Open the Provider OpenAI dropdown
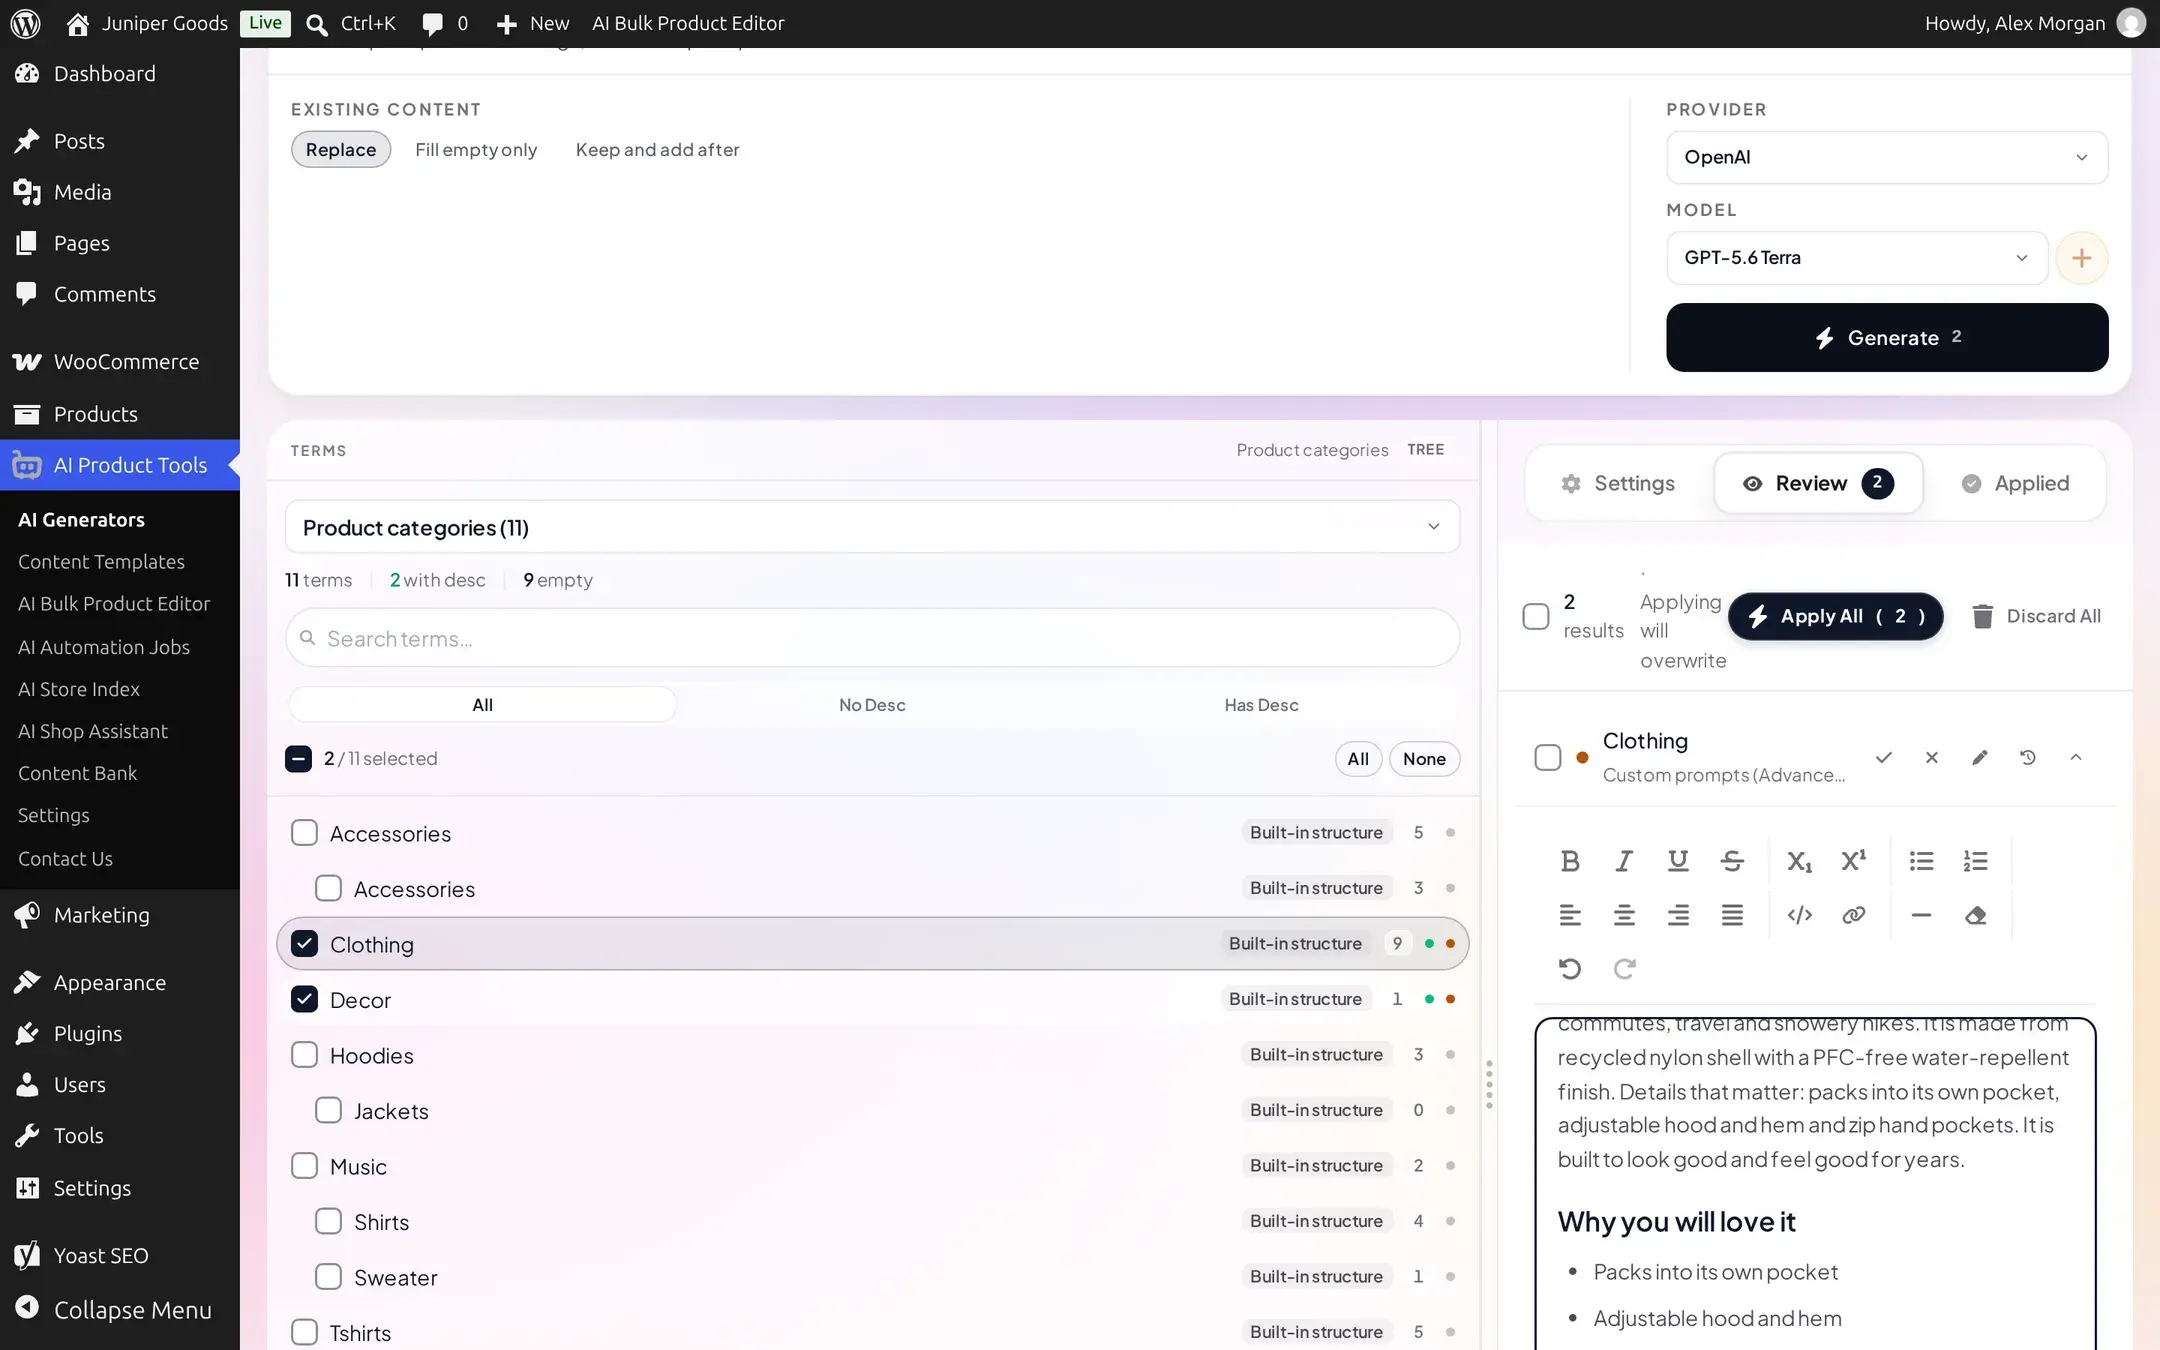The width and height of the screenshot is (2160, 1350). [x=1886, y=157]
